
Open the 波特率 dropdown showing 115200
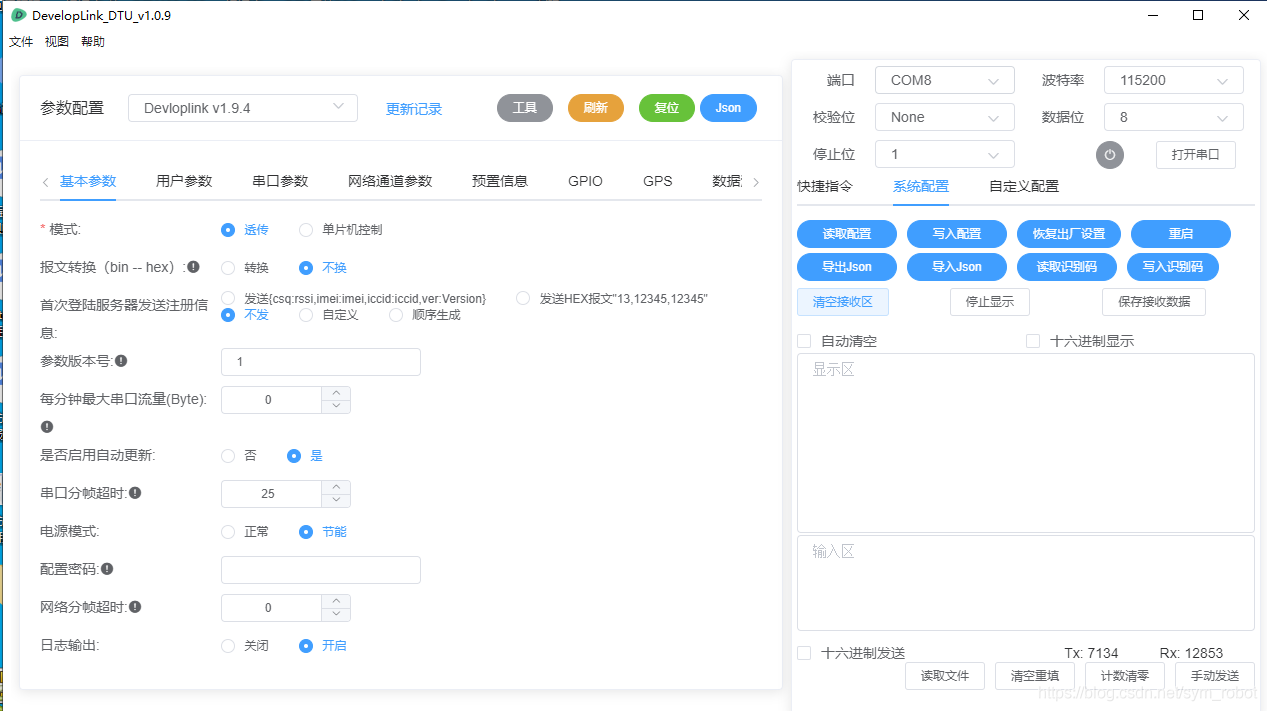tap(1173, 80)
